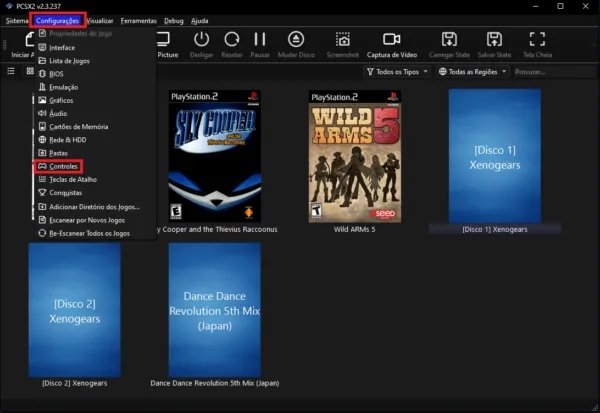Click the Resetar toolbar icon
Image resolution: width=600 pixels, height=413 pixels.
tap(232, 39)
